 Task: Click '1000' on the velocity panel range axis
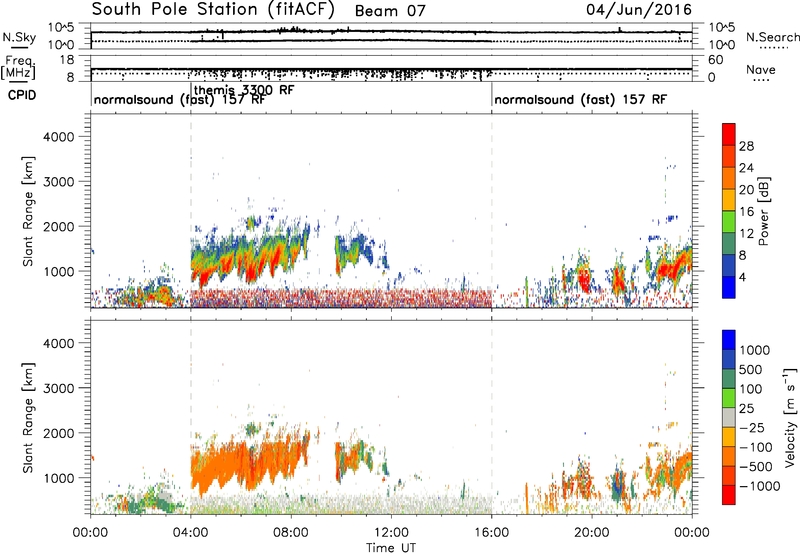[x=58, y=478]
